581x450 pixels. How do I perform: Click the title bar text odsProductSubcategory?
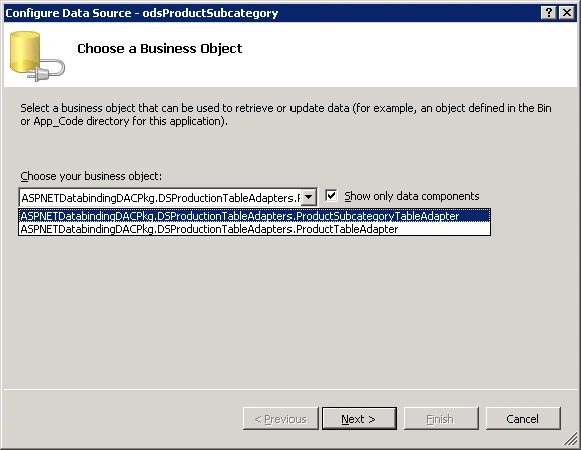coord(210,13)
